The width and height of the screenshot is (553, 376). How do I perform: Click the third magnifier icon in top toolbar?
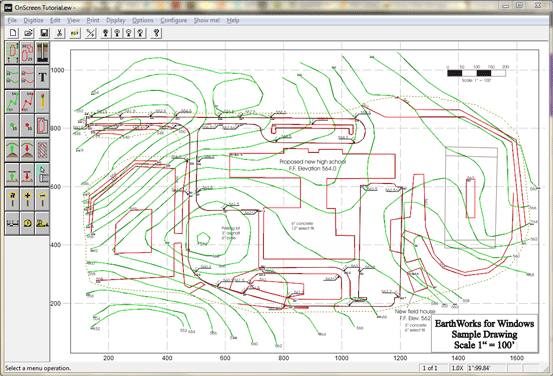click(129, 33)
